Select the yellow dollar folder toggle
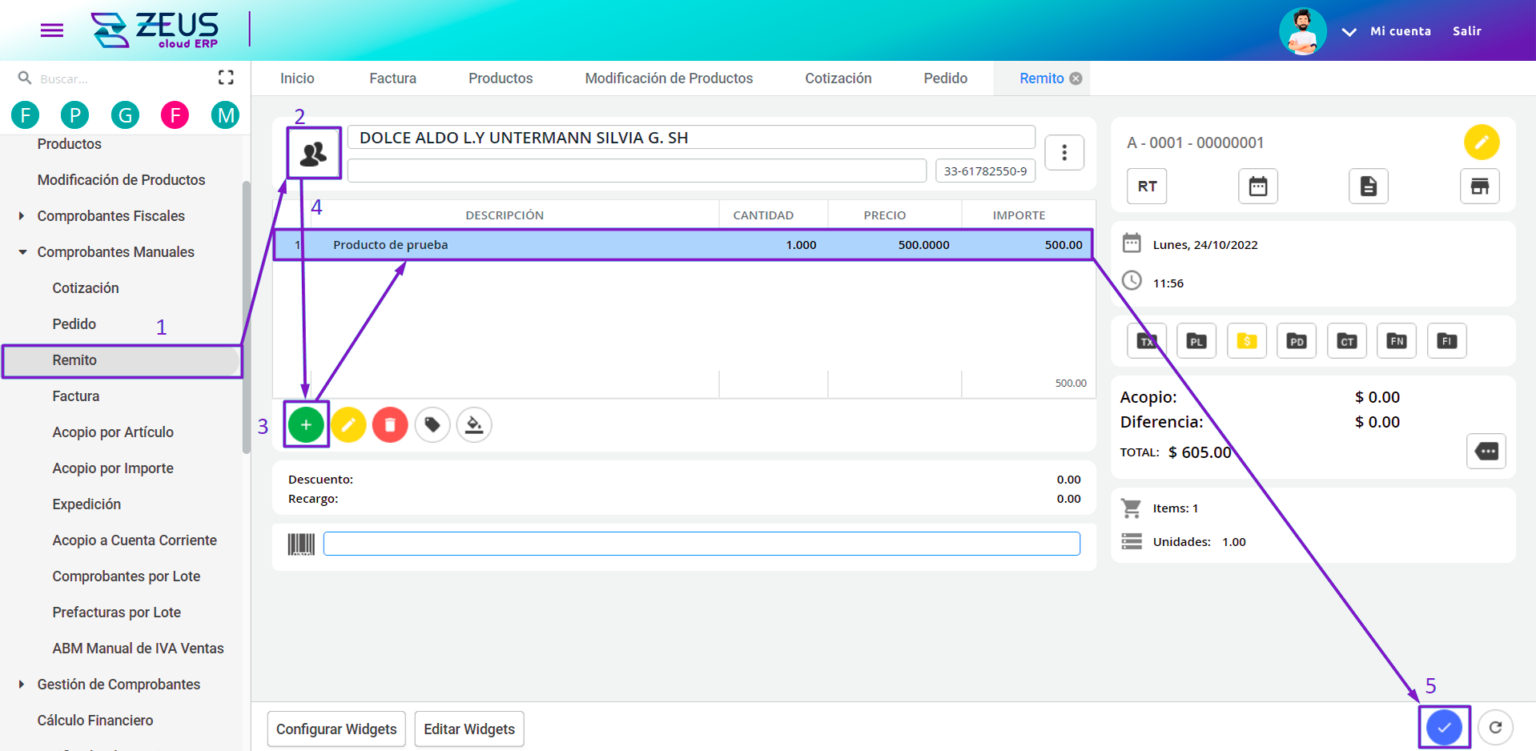 pos(1247,340)
